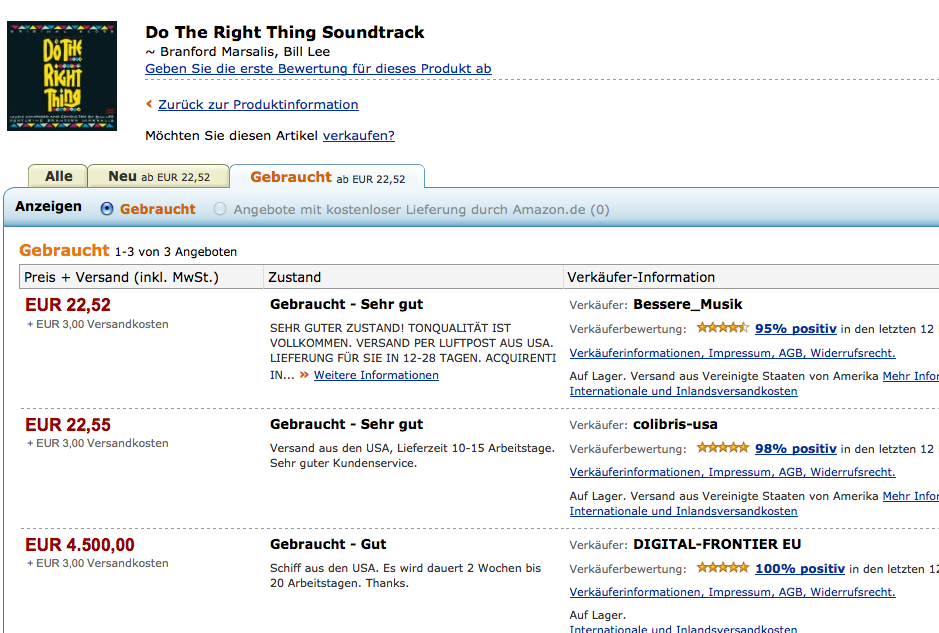Viewport: 939px width, 633px height.
Task: Click DIGITAL-FRONTIER EU star rating
Action: [x=723, y=567]
